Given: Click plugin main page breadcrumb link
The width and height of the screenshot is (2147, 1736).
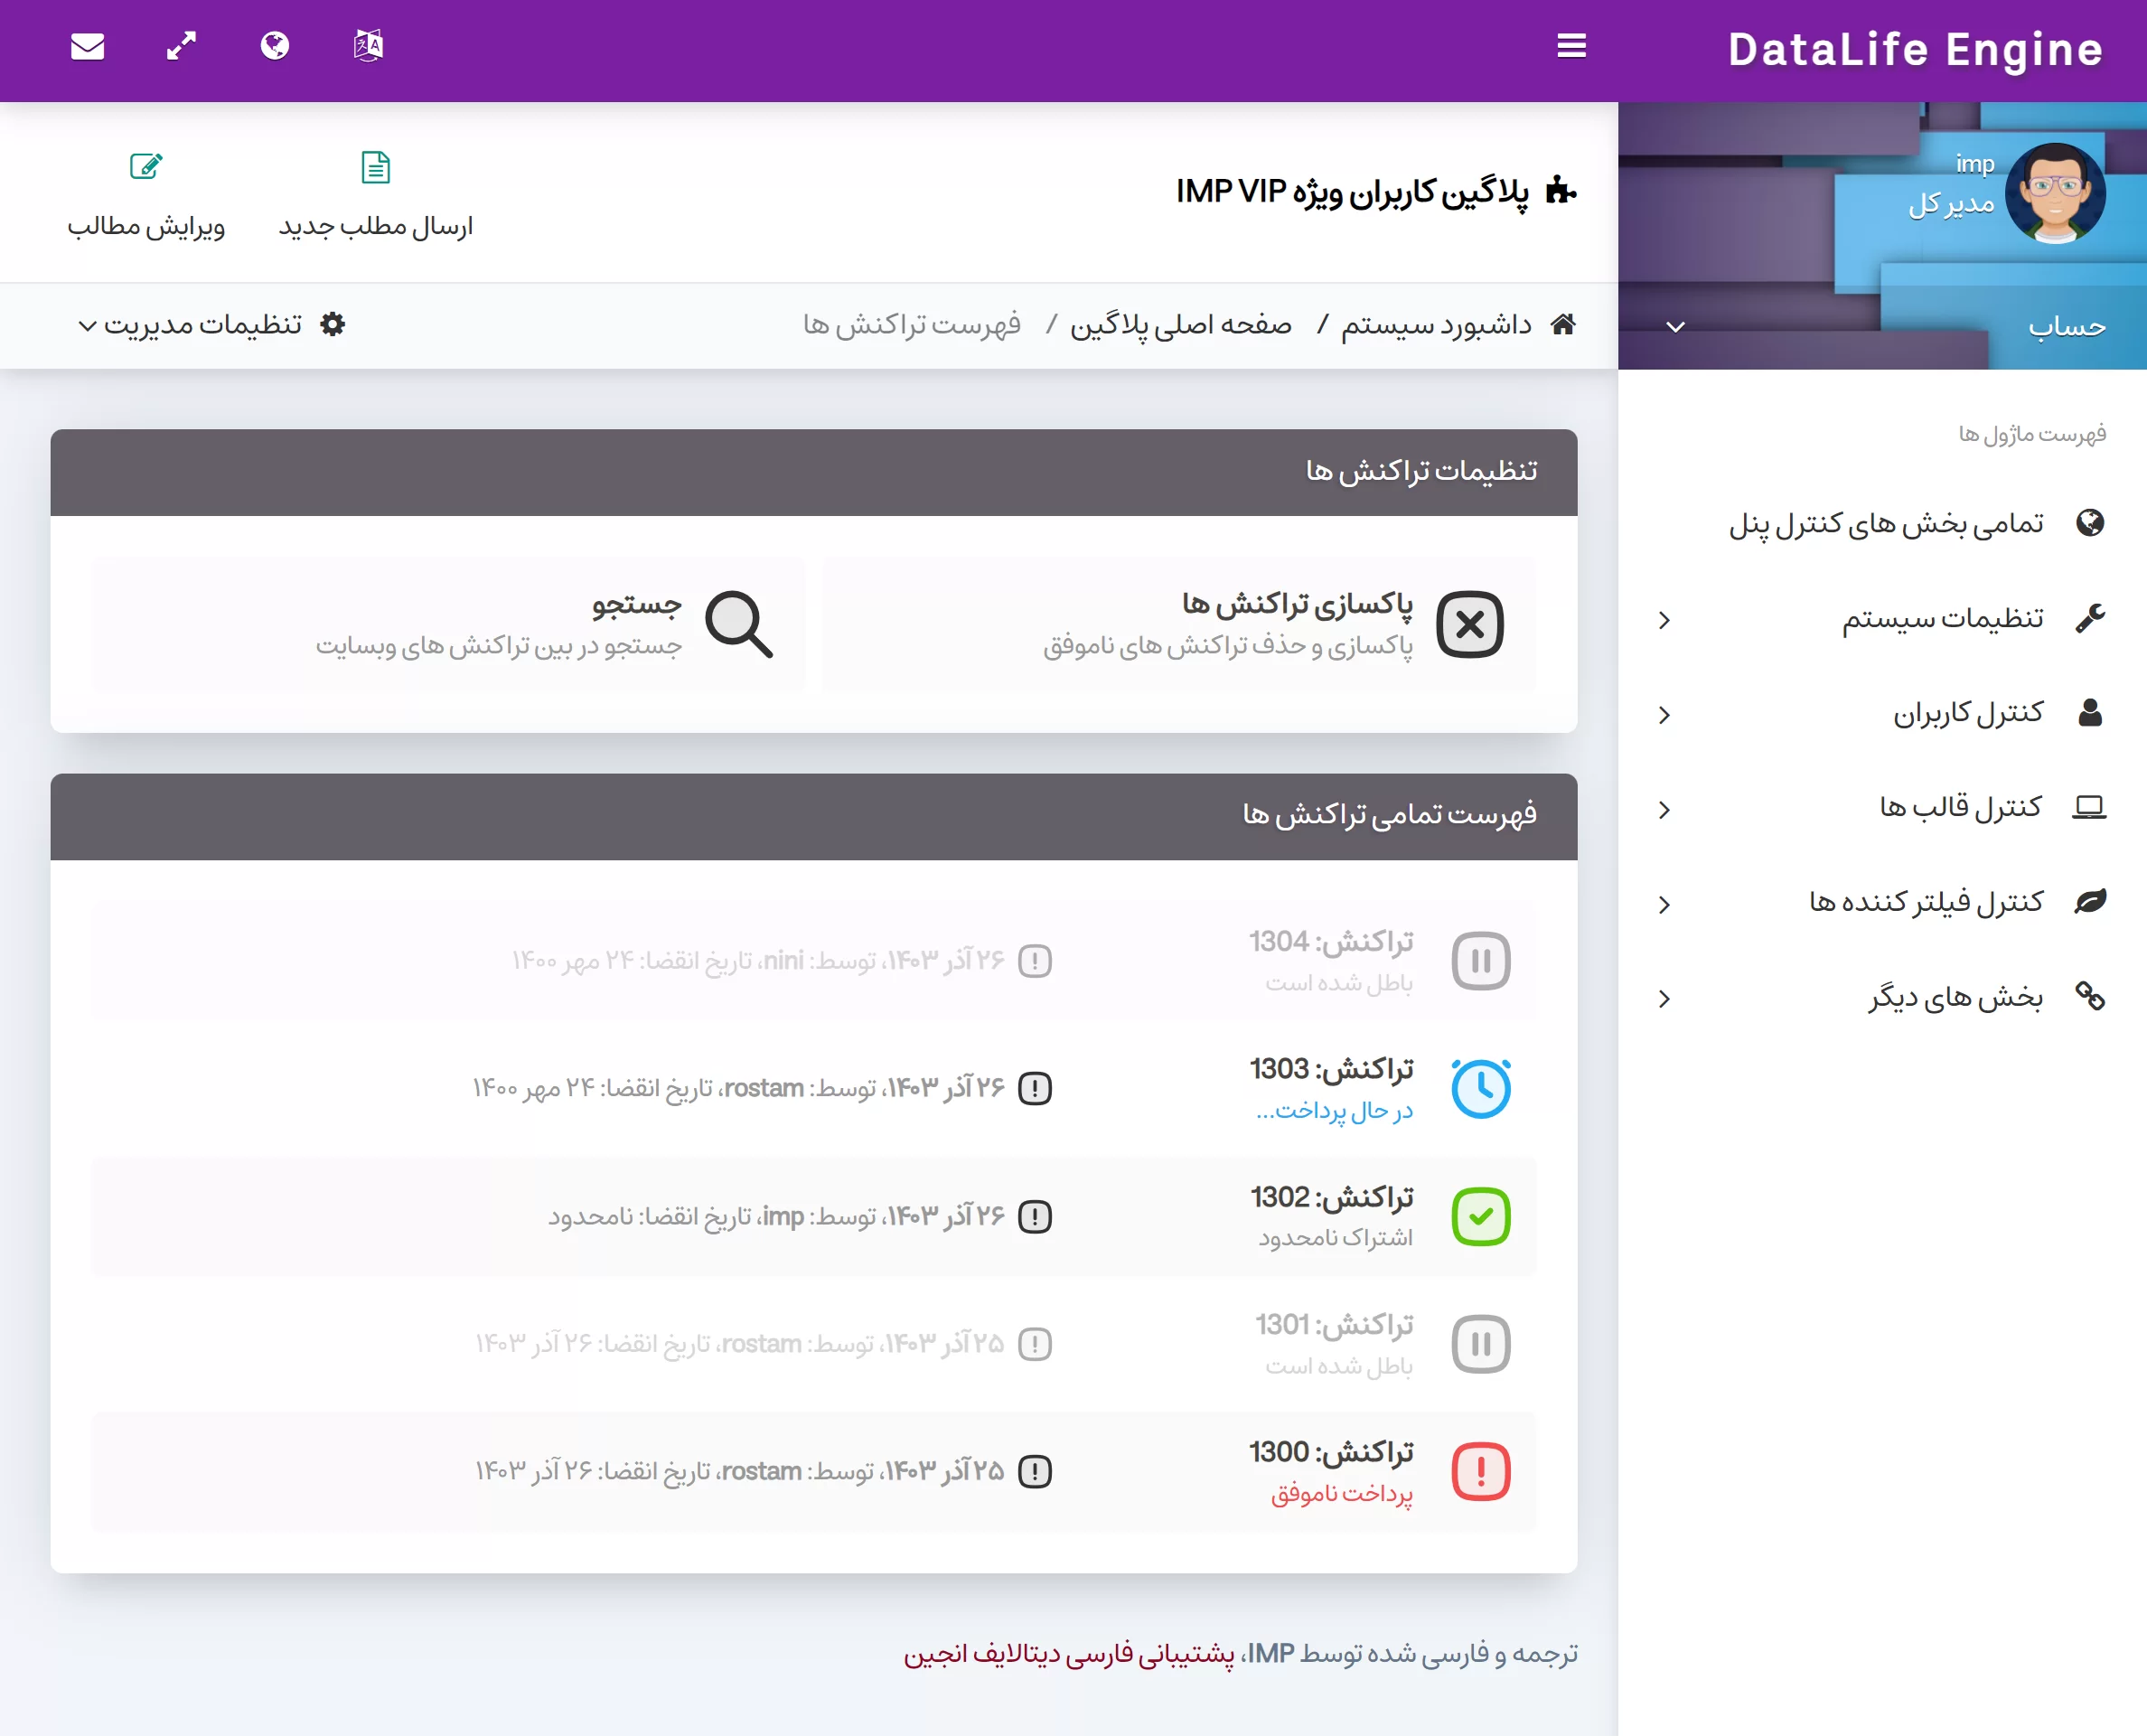Looking at the screenshot, I should click(1180, 325).
